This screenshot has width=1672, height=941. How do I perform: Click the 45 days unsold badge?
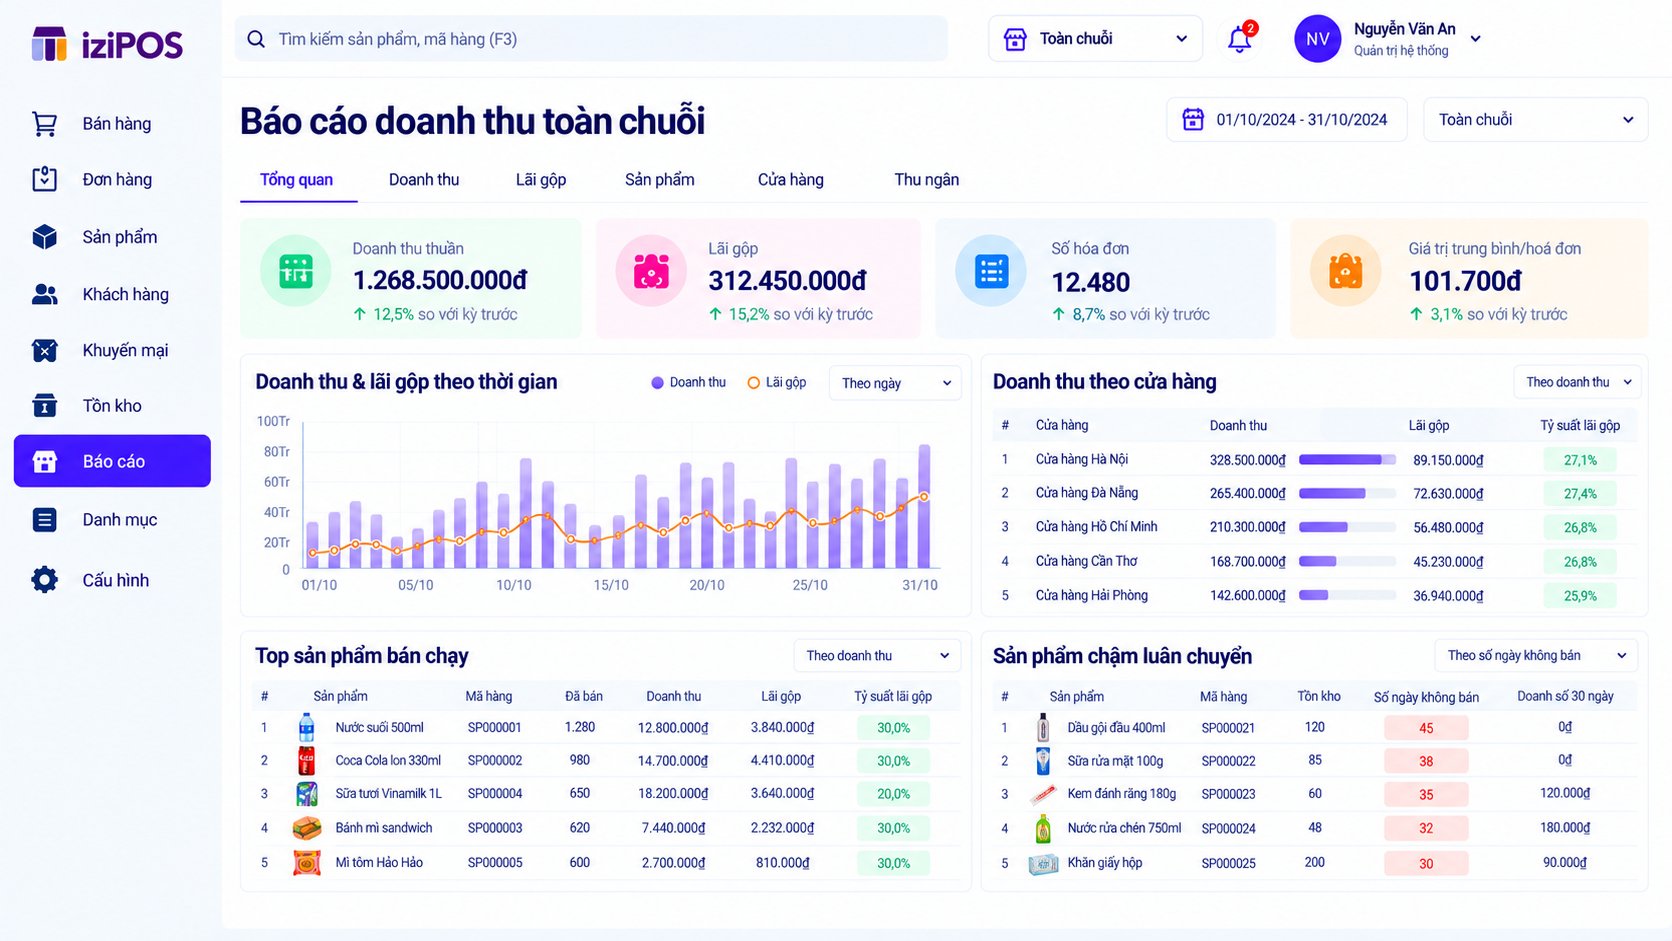click(1426, 728)
